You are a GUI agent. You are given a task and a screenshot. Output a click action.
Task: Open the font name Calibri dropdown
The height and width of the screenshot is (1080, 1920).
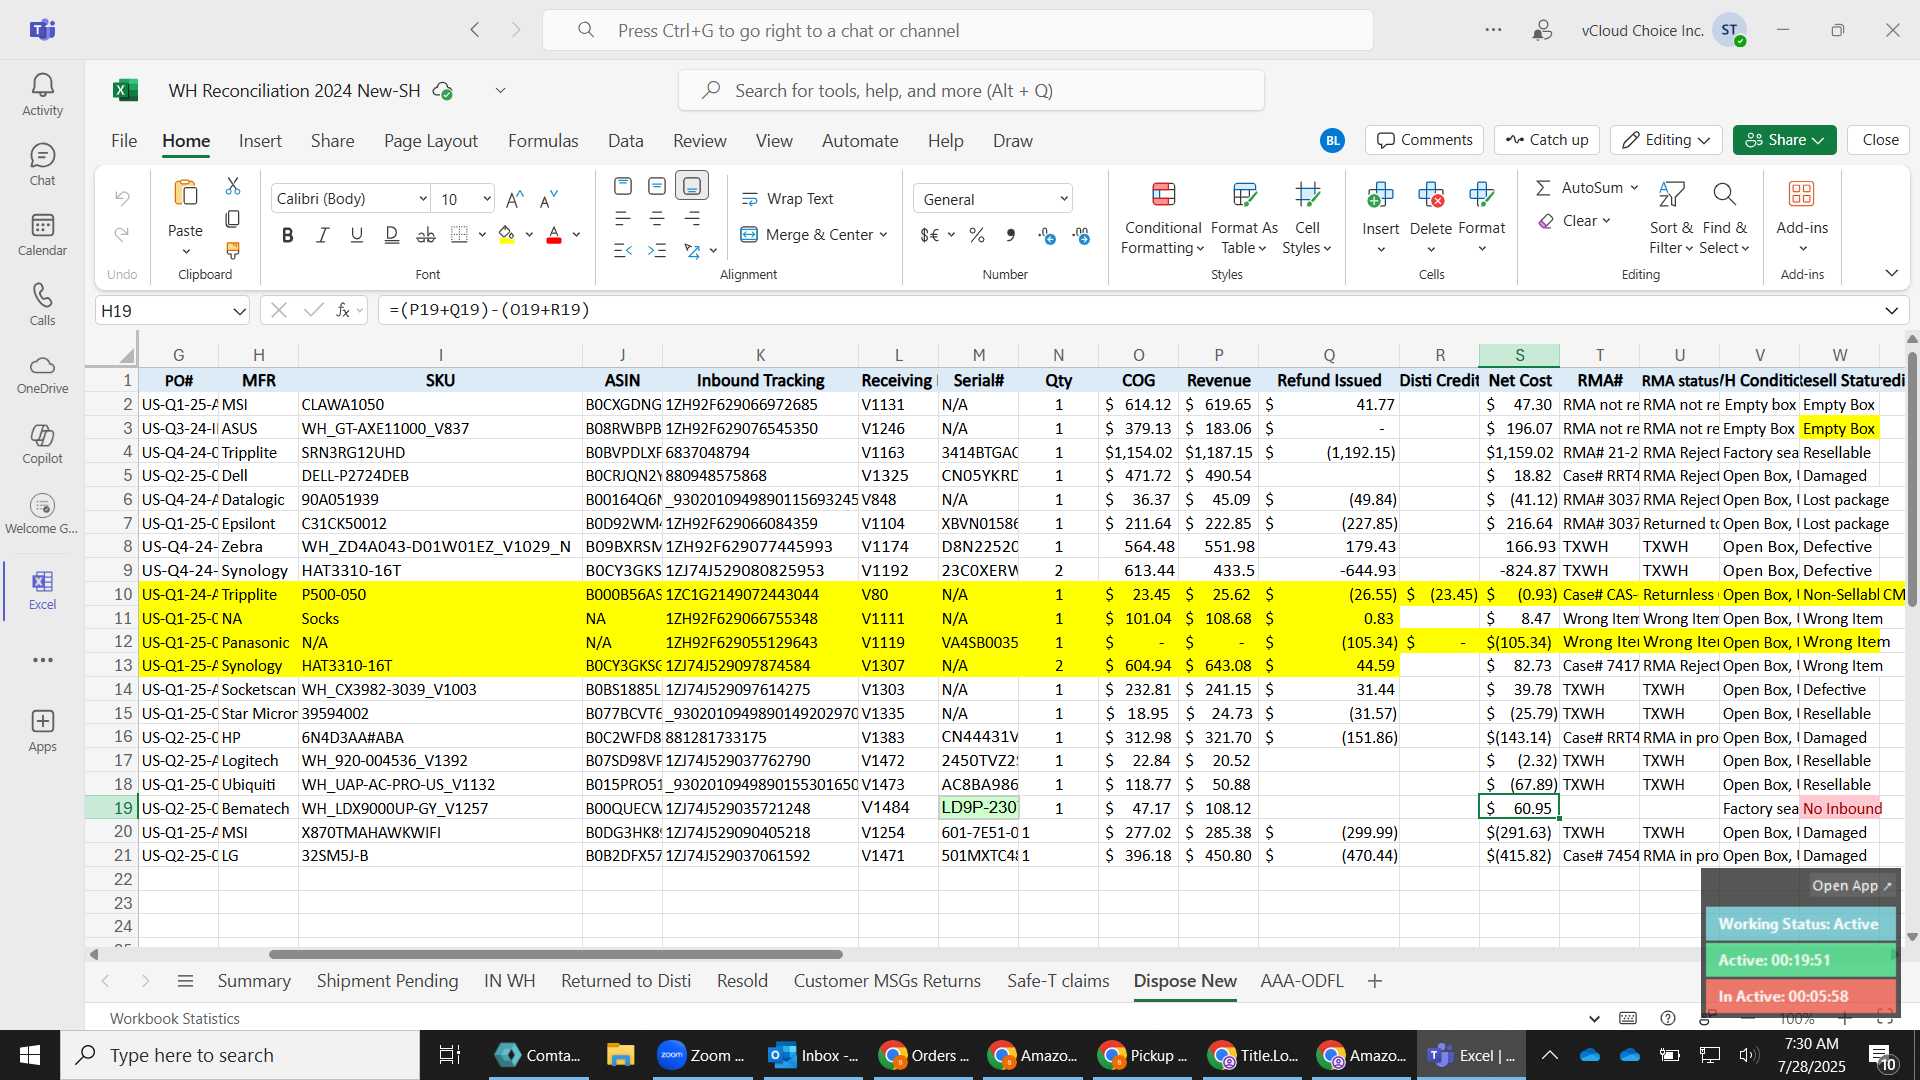[422, 199]
